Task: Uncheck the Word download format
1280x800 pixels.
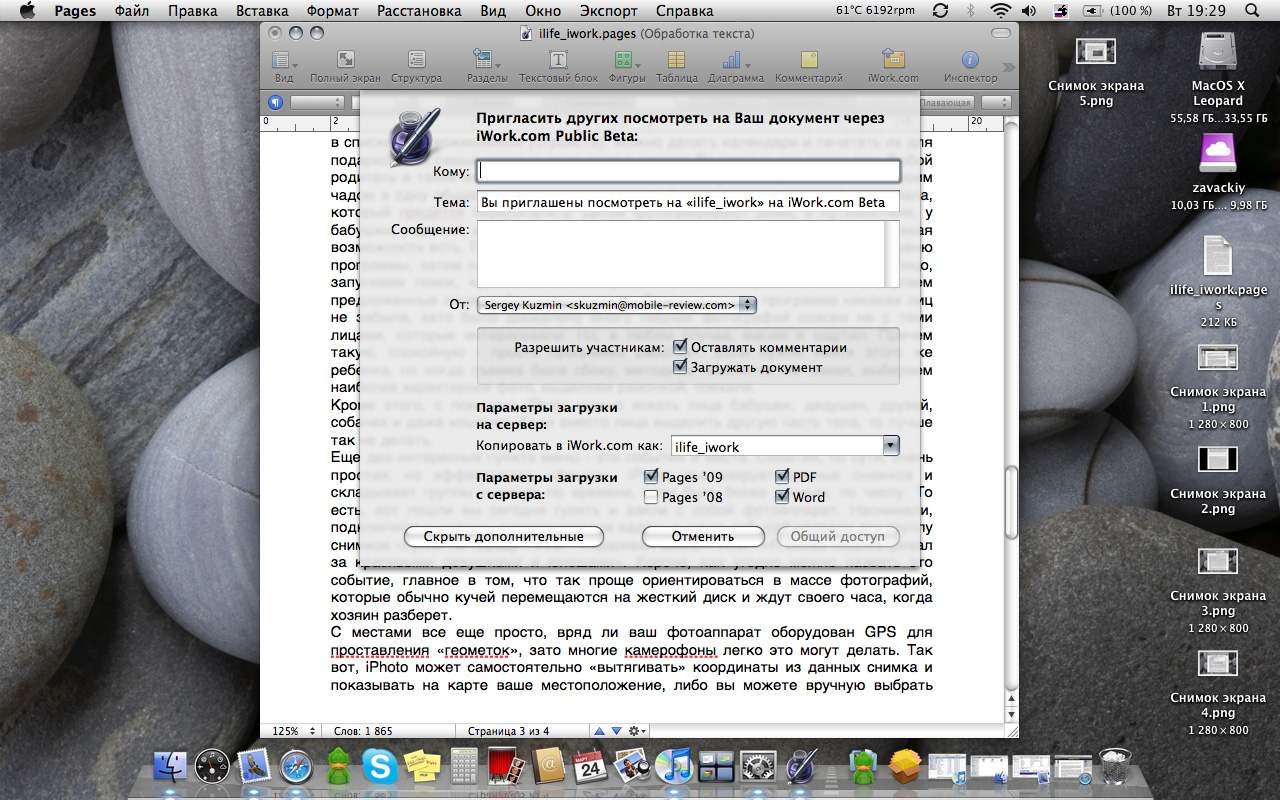Action: [x=782, y=497]
